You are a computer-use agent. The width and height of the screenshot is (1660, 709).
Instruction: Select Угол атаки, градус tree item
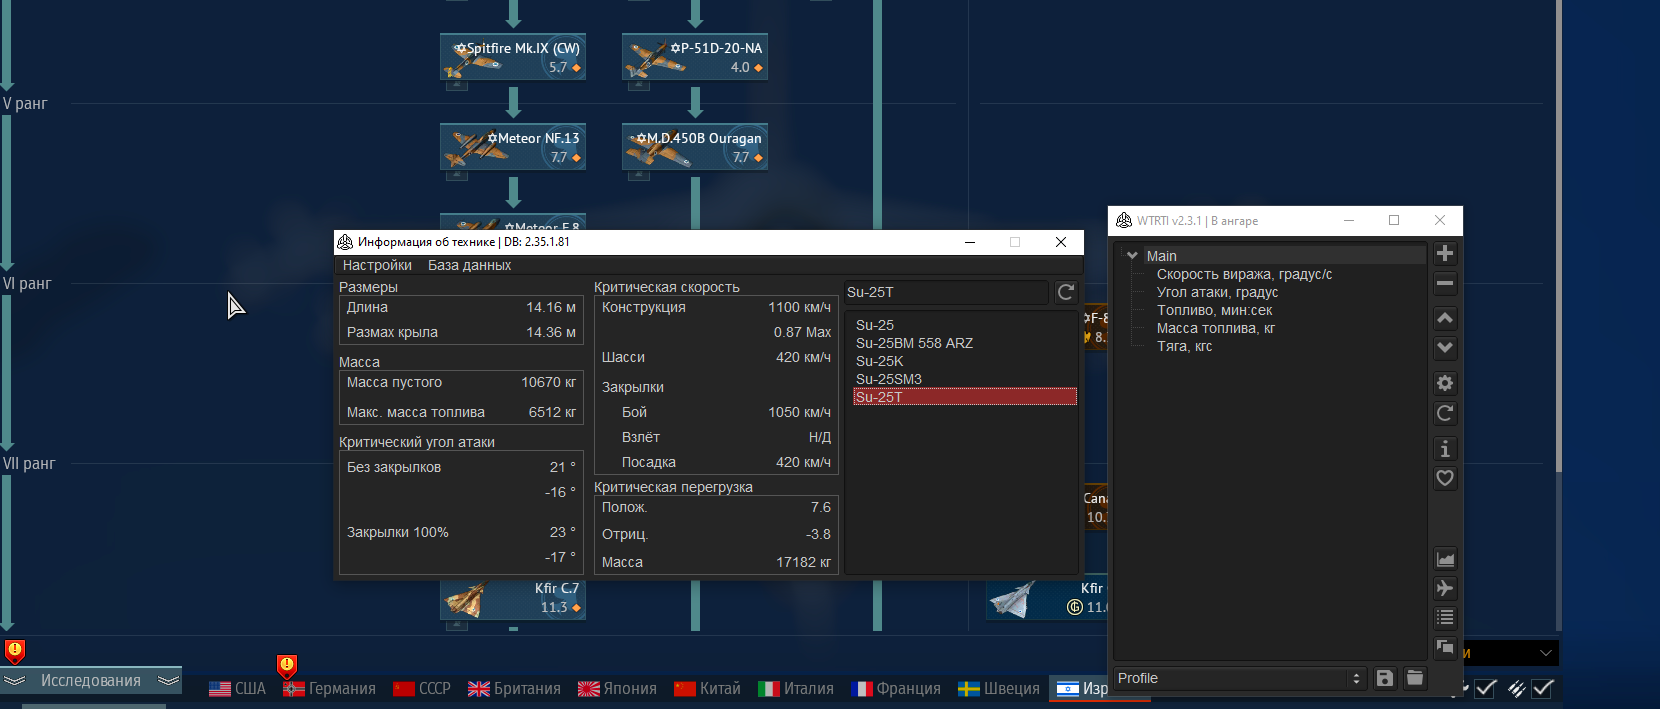click(x=1217, y=292)
